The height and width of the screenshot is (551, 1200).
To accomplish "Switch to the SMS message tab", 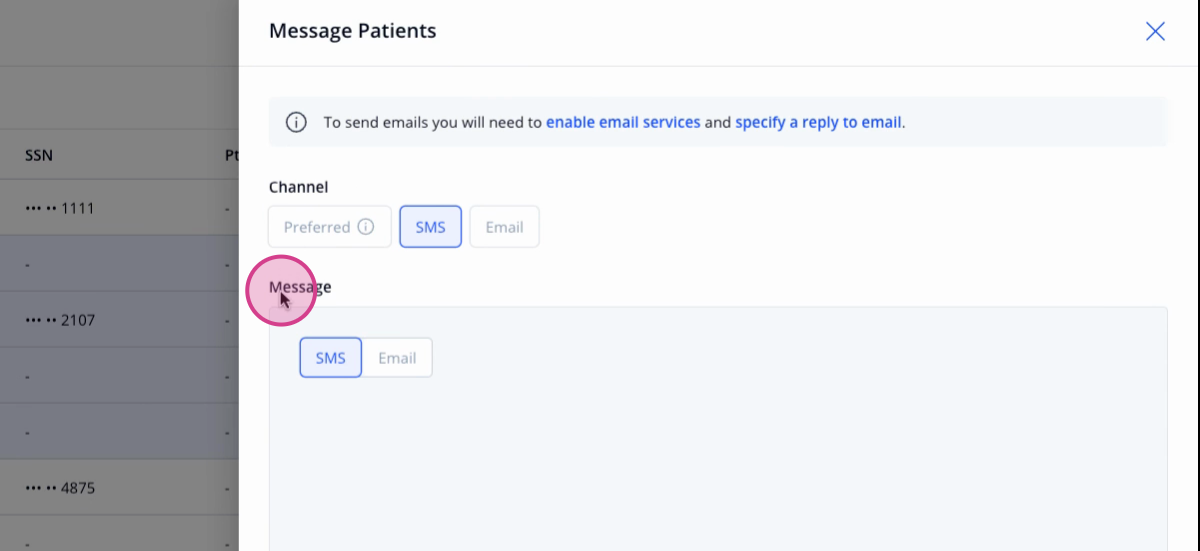I will point(330,358).
